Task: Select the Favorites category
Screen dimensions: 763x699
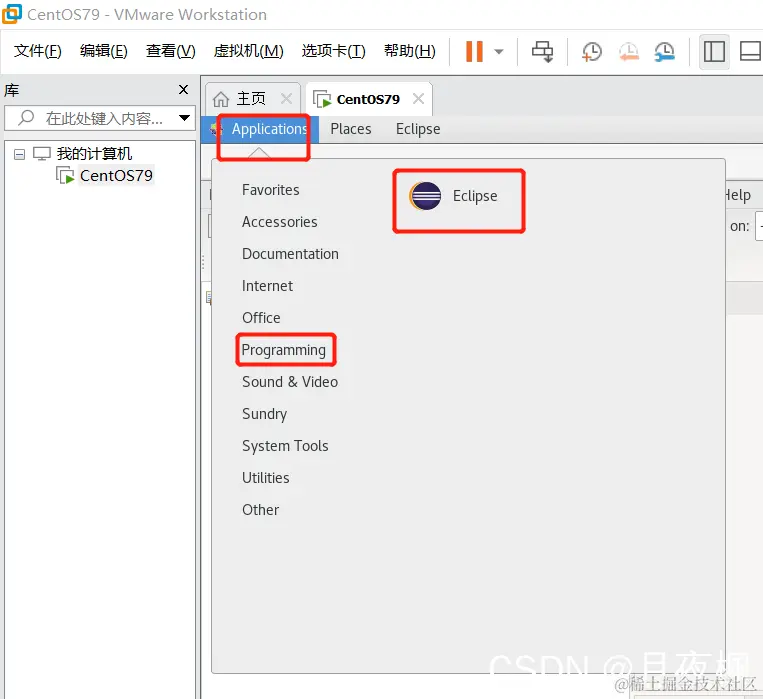Action: coord(271,190)
